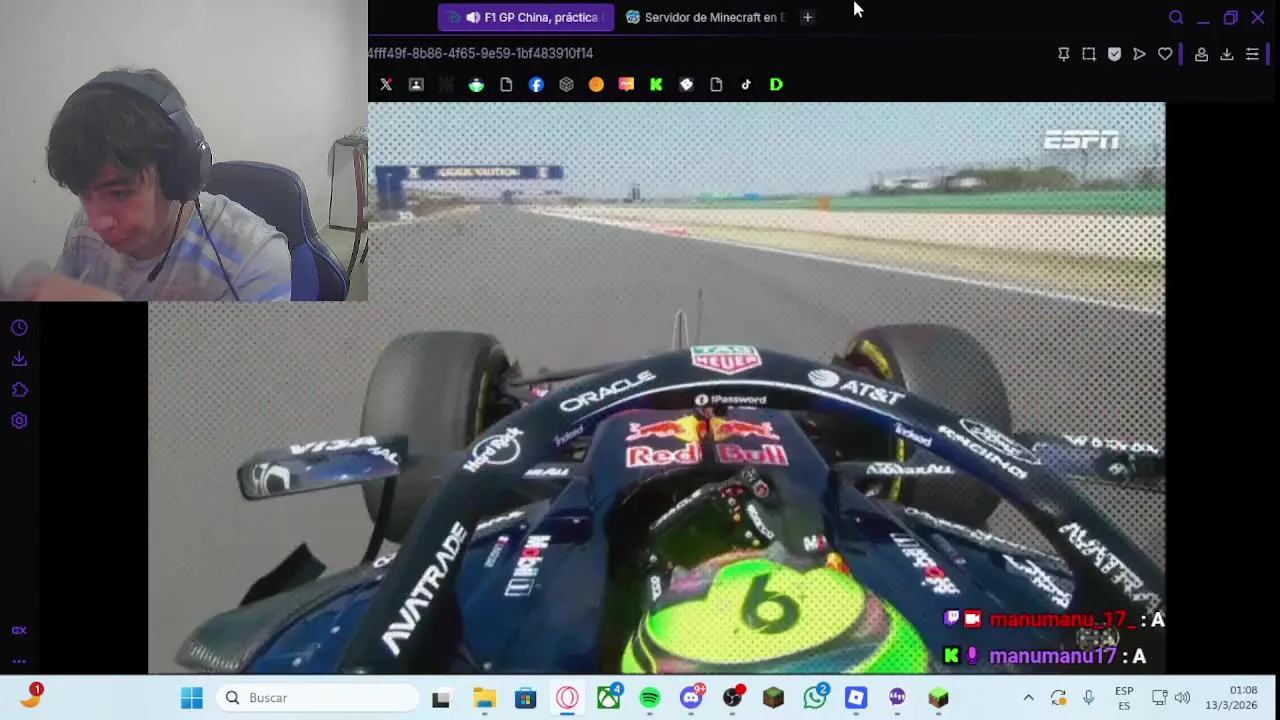Open the ad blocker shield icon
Viewport: 1280px width, 720px height.
[1114, 54]
